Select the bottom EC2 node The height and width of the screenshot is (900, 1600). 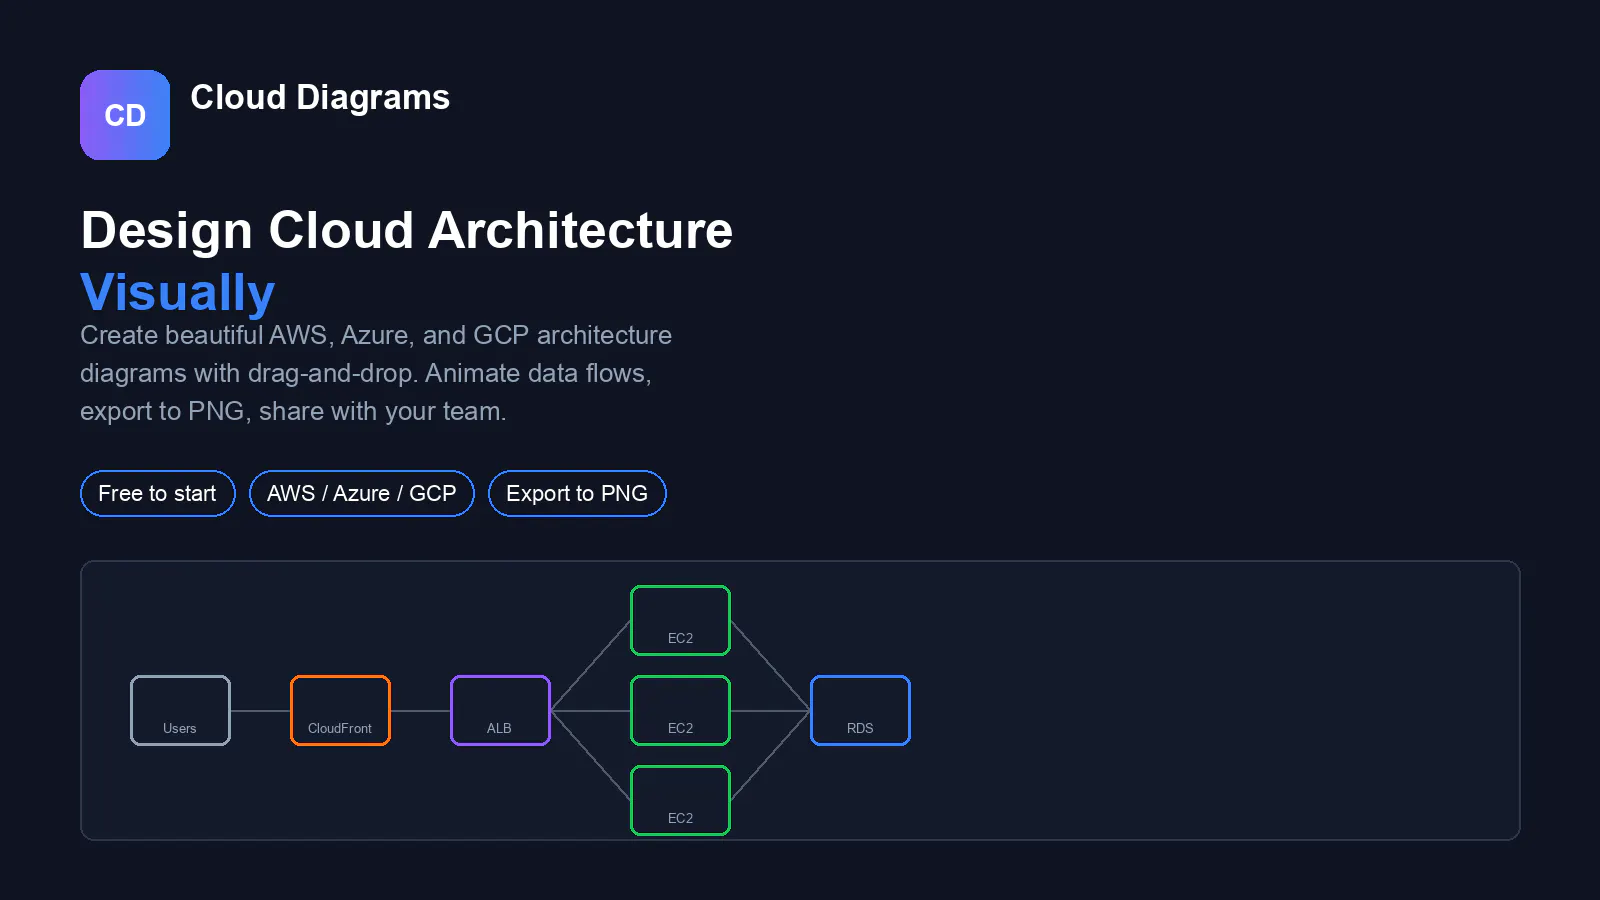click(680, 801)
